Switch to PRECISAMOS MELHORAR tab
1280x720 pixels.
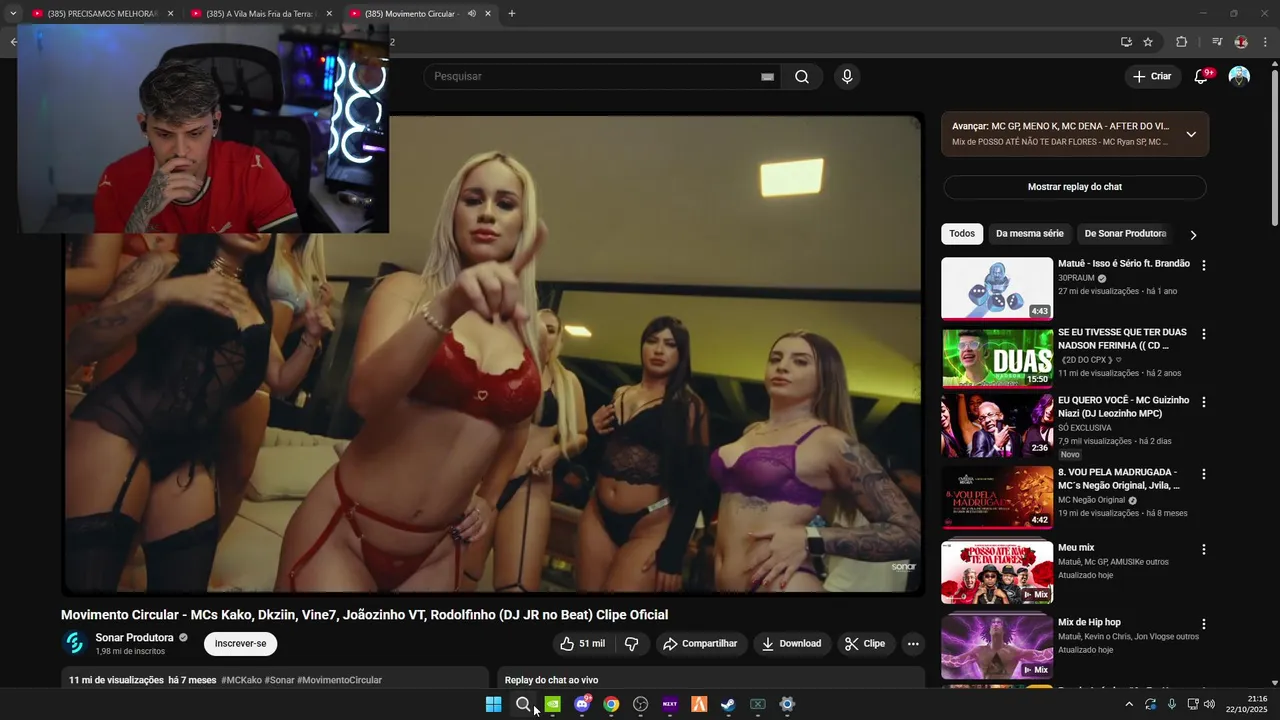click(103, 14)
